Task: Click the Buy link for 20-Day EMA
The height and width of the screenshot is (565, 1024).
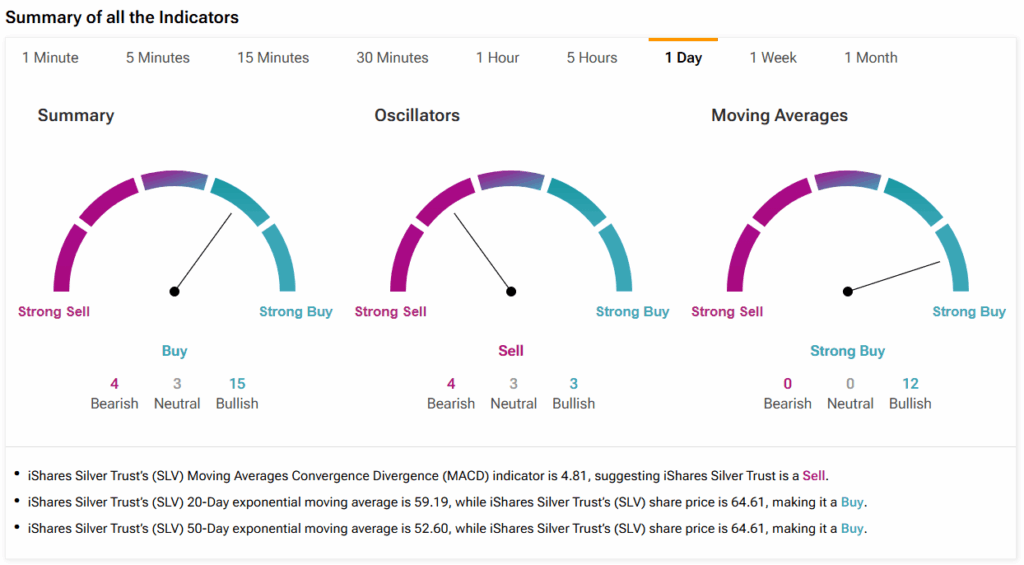Action: coord(852,502)
